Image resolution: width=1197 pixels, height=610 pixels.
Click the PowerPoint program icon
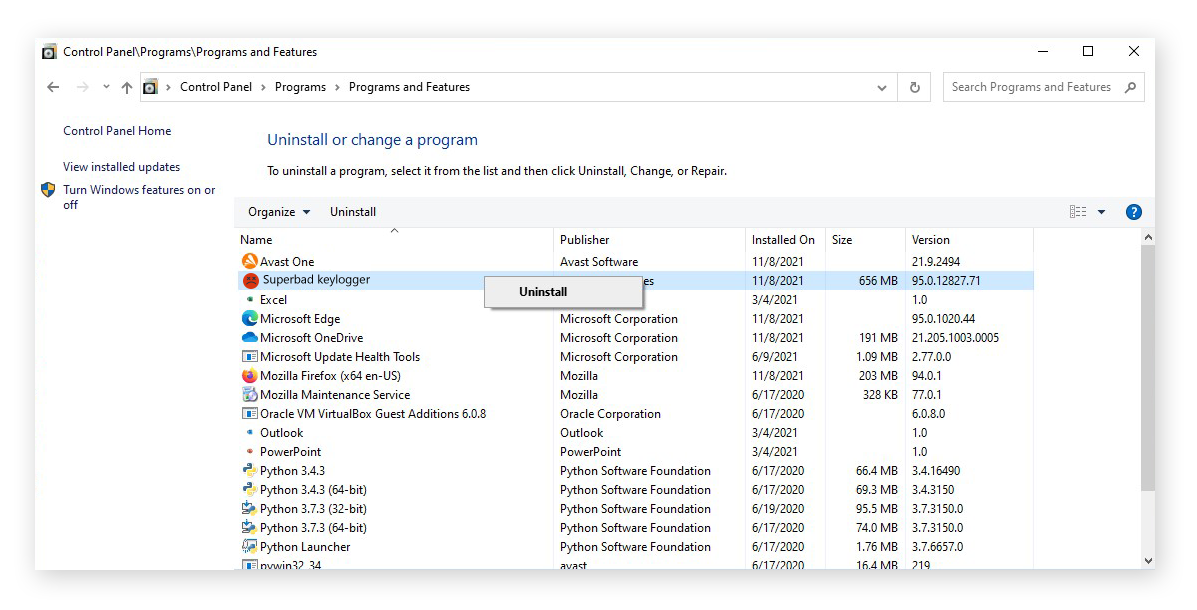point(251,451)
